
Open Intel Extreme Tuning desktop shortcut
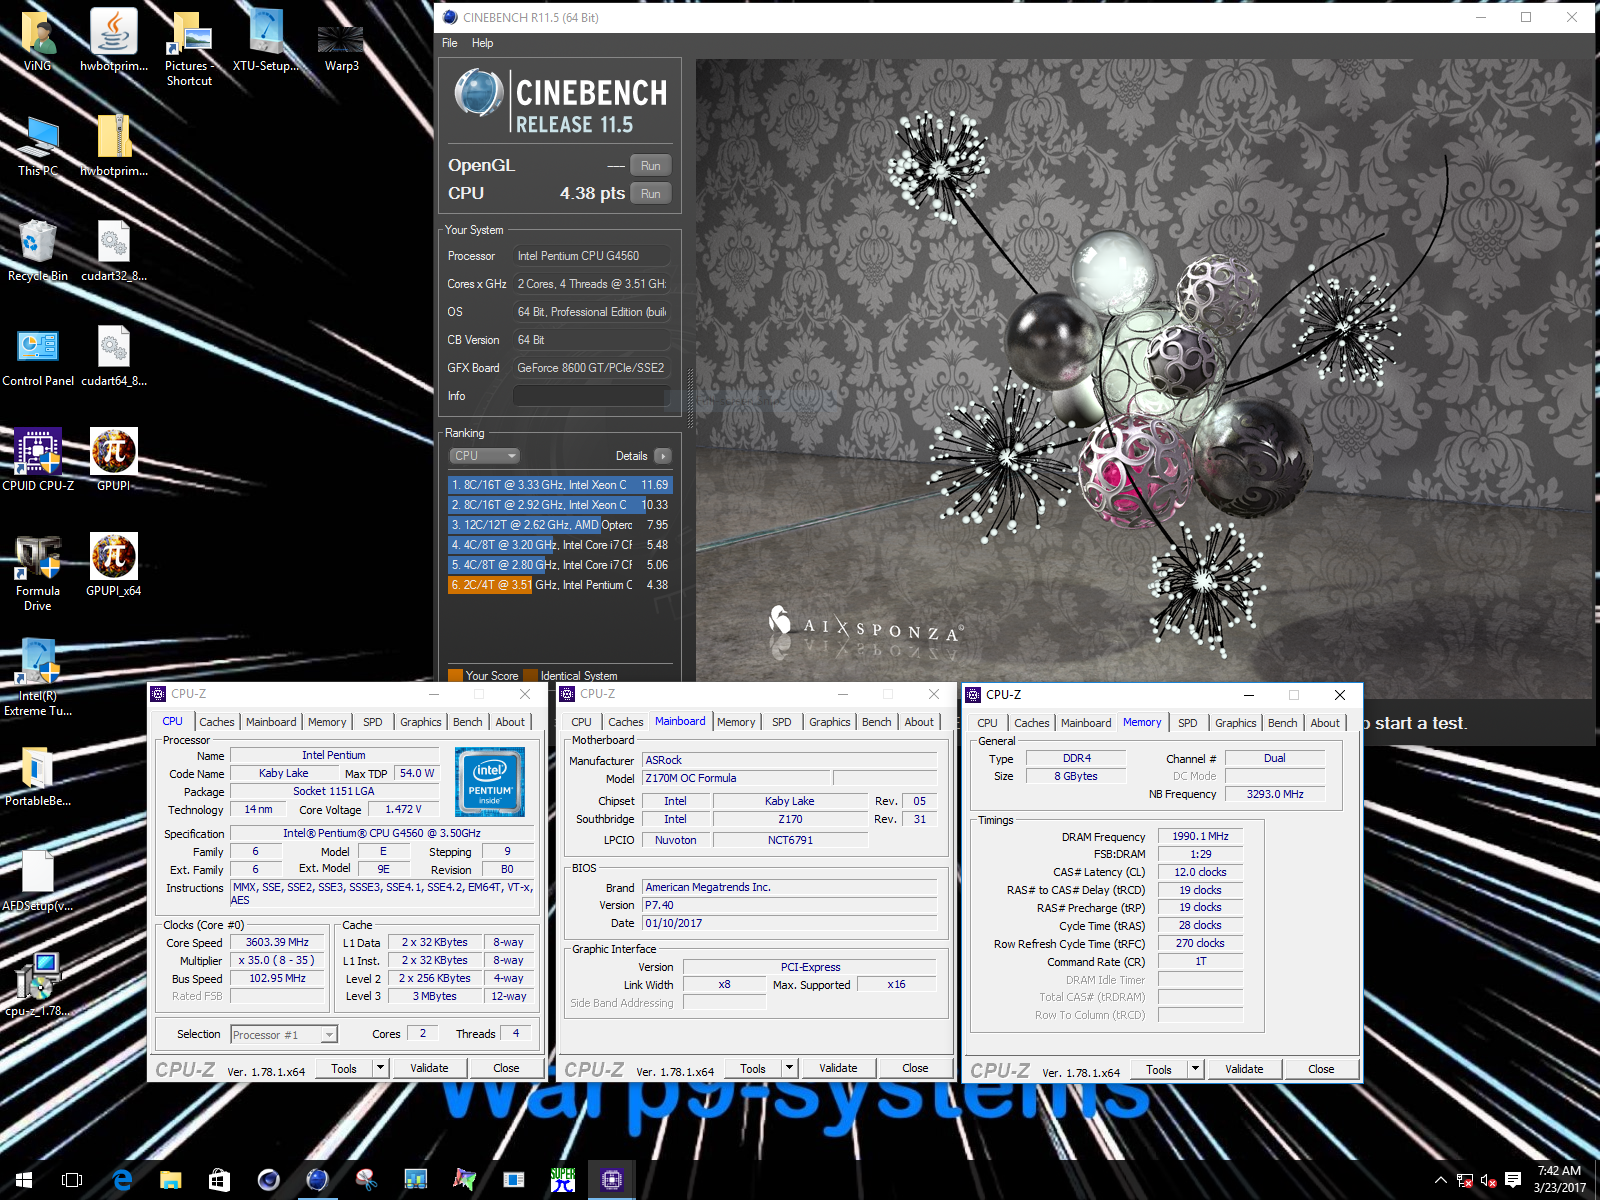click(x=38, y=678)
